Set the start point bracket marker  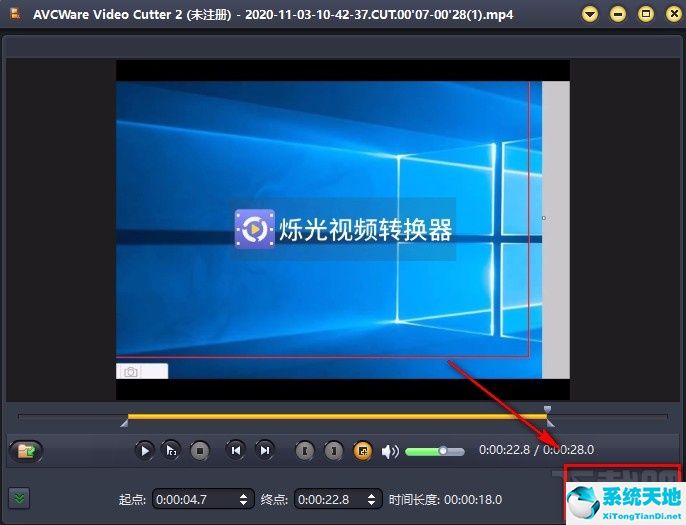(305, 451)
